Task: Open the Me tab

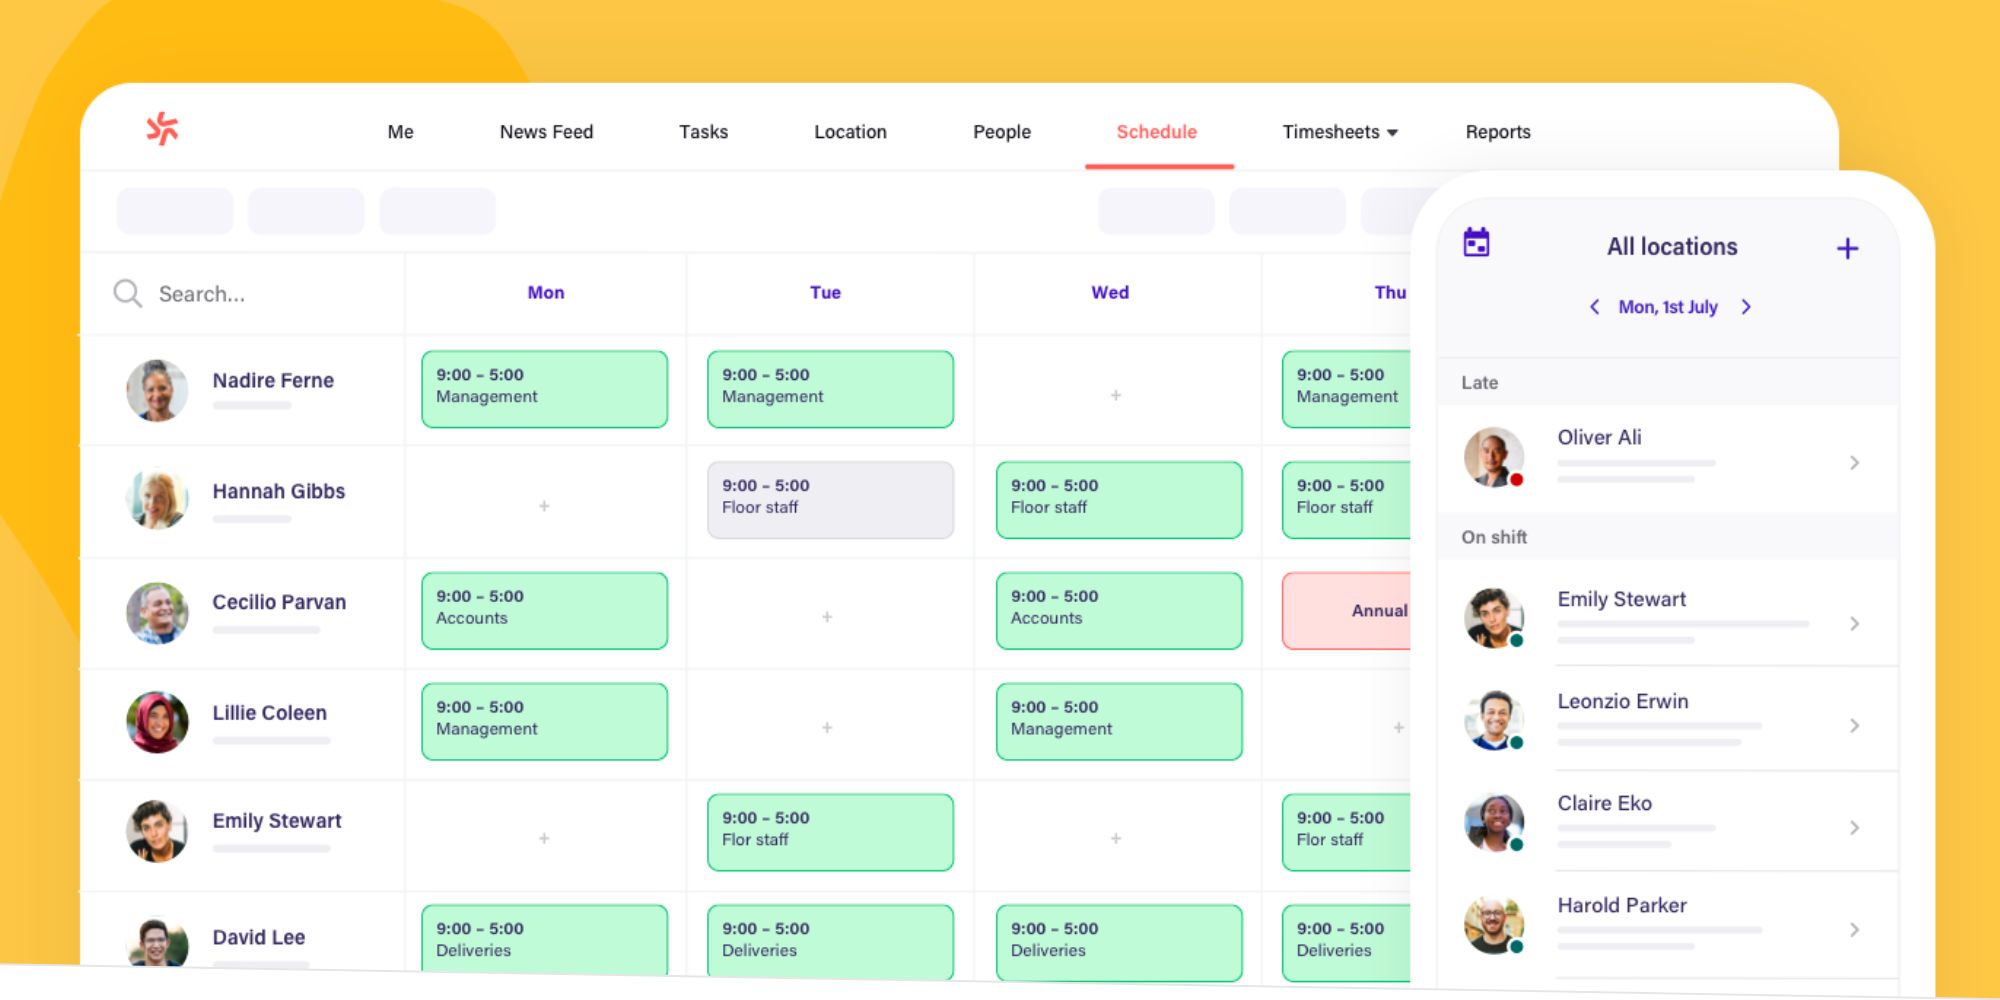Action: [400, 132]
